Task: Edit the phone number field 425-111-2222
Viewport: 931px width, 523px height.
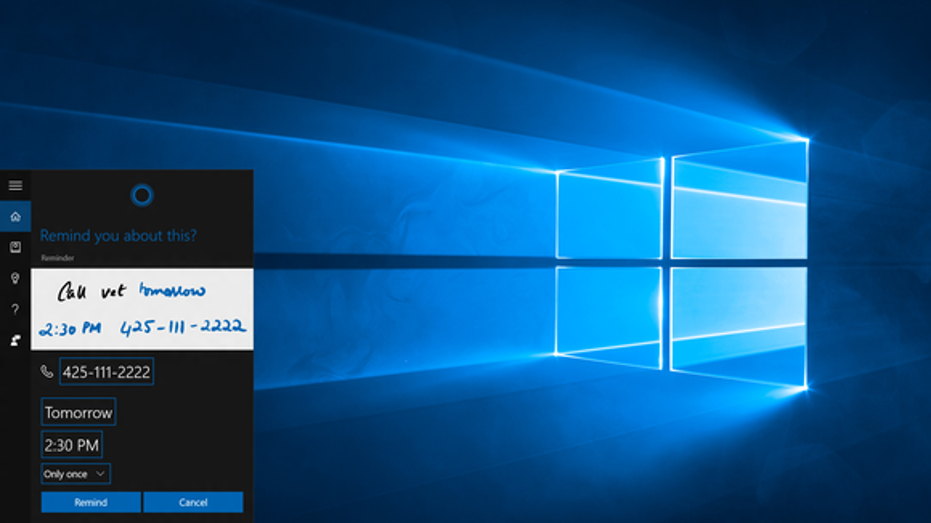Action: click(106, 372)
